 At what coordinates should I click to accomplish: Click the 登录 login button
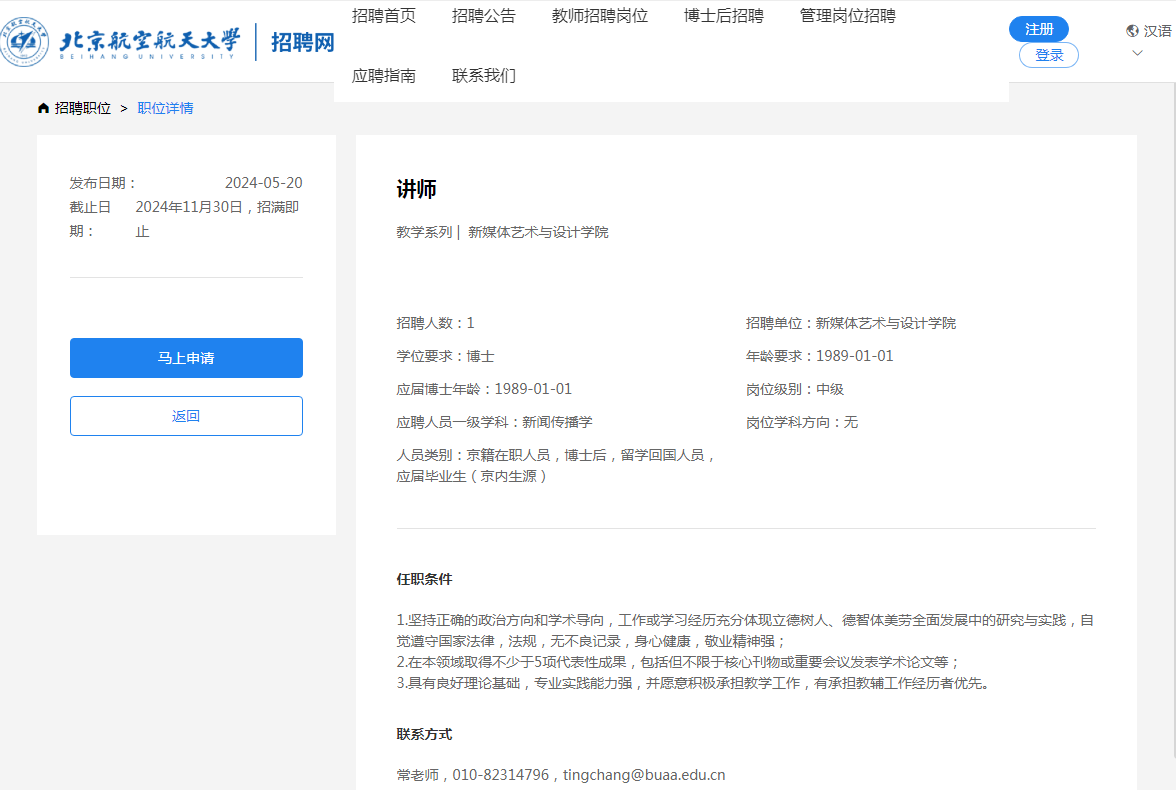(1049, 56)
